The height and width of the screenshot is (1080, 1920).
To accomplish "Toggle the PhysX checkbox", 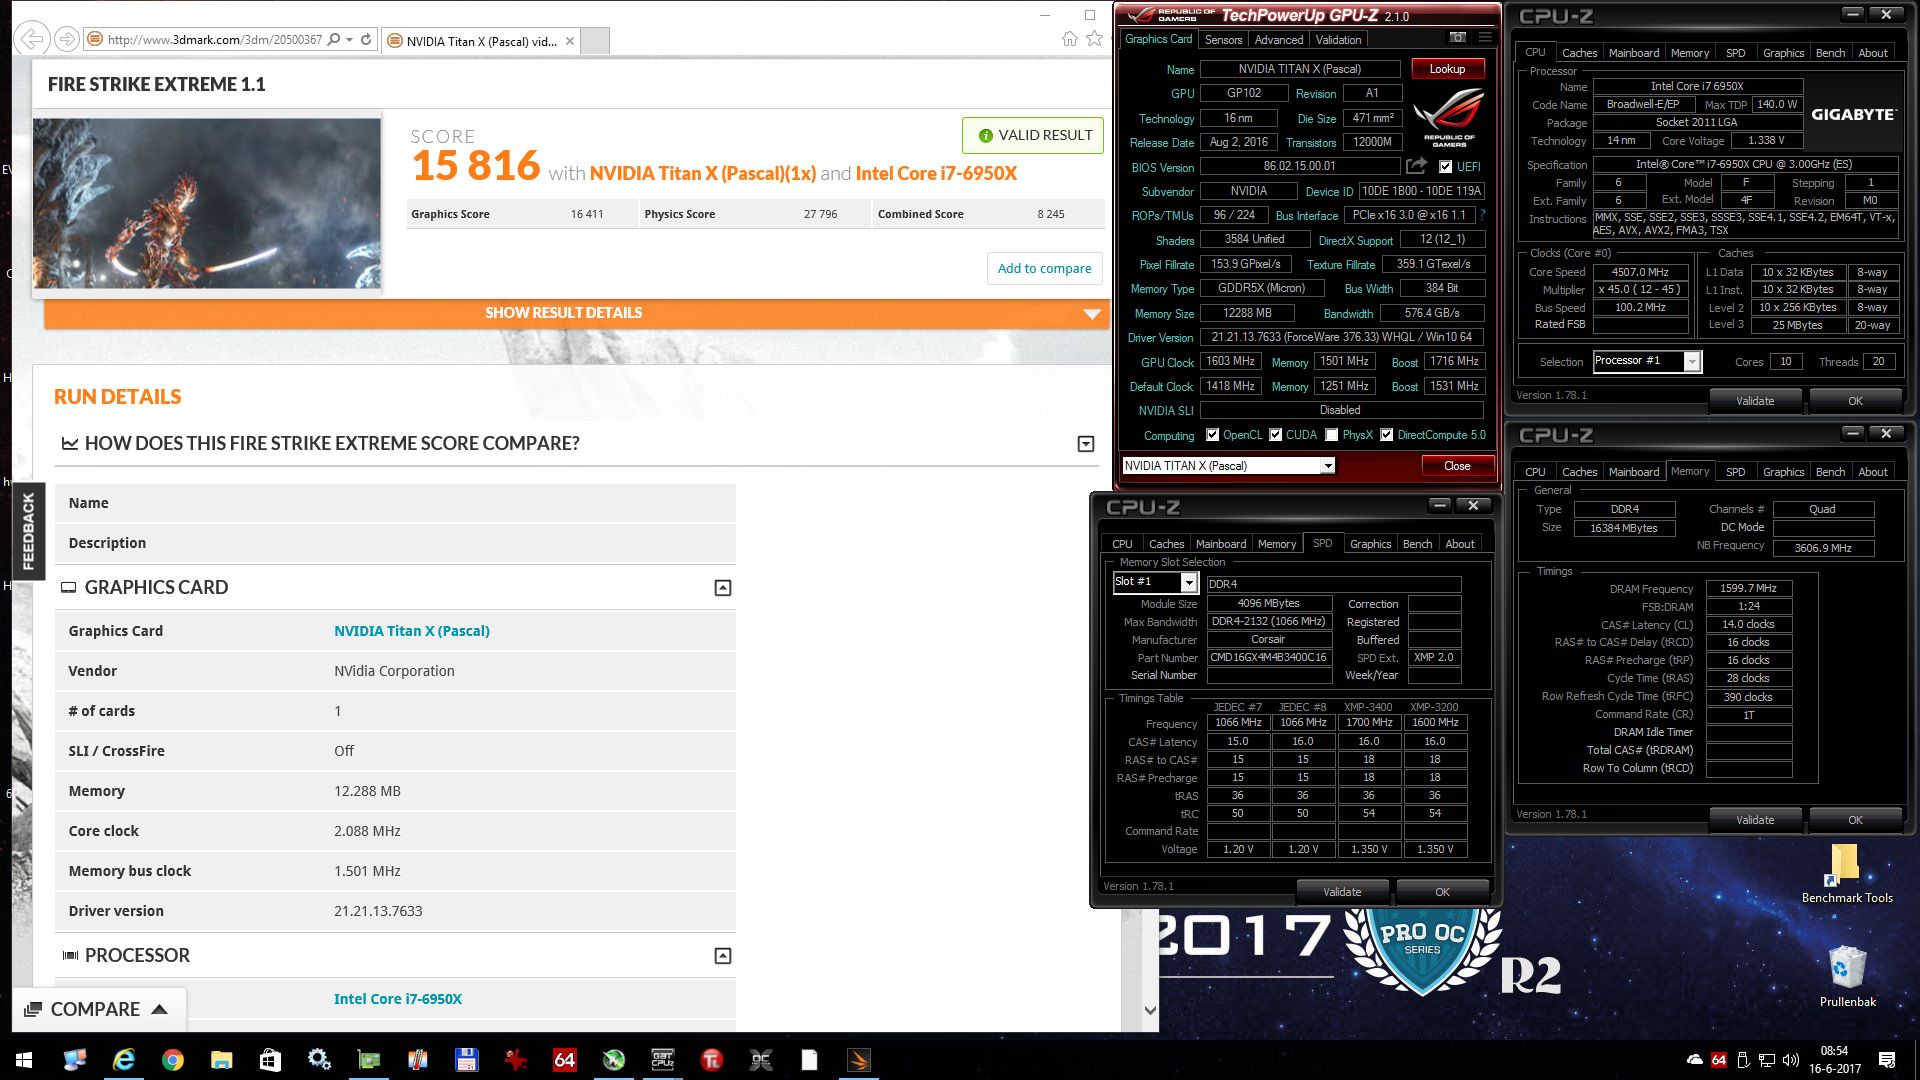I will click(1331, 435).
